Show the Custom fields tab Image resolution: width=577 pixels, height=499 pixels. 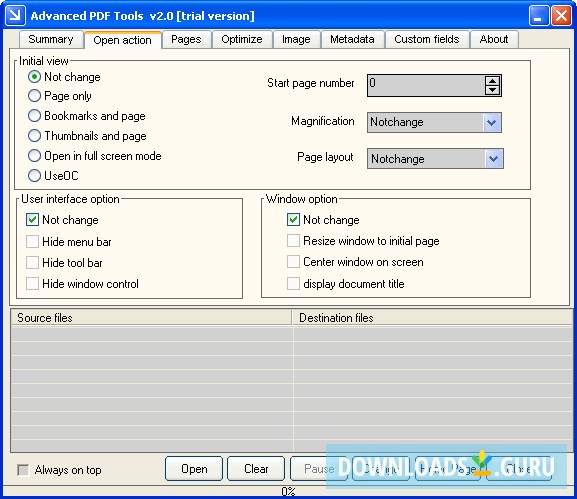427,39
